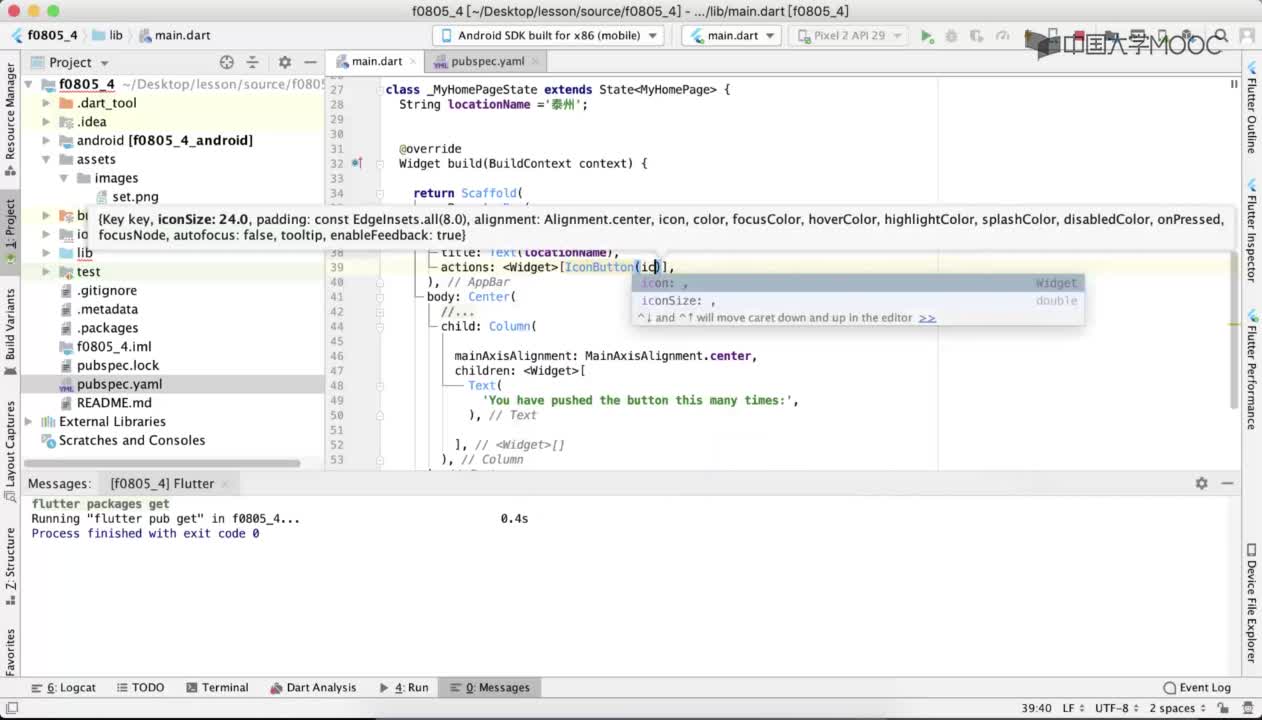This screenshot has height=720, width=1262.
Task: Switch to main.dart editor tab
Action: coord(376,61)
